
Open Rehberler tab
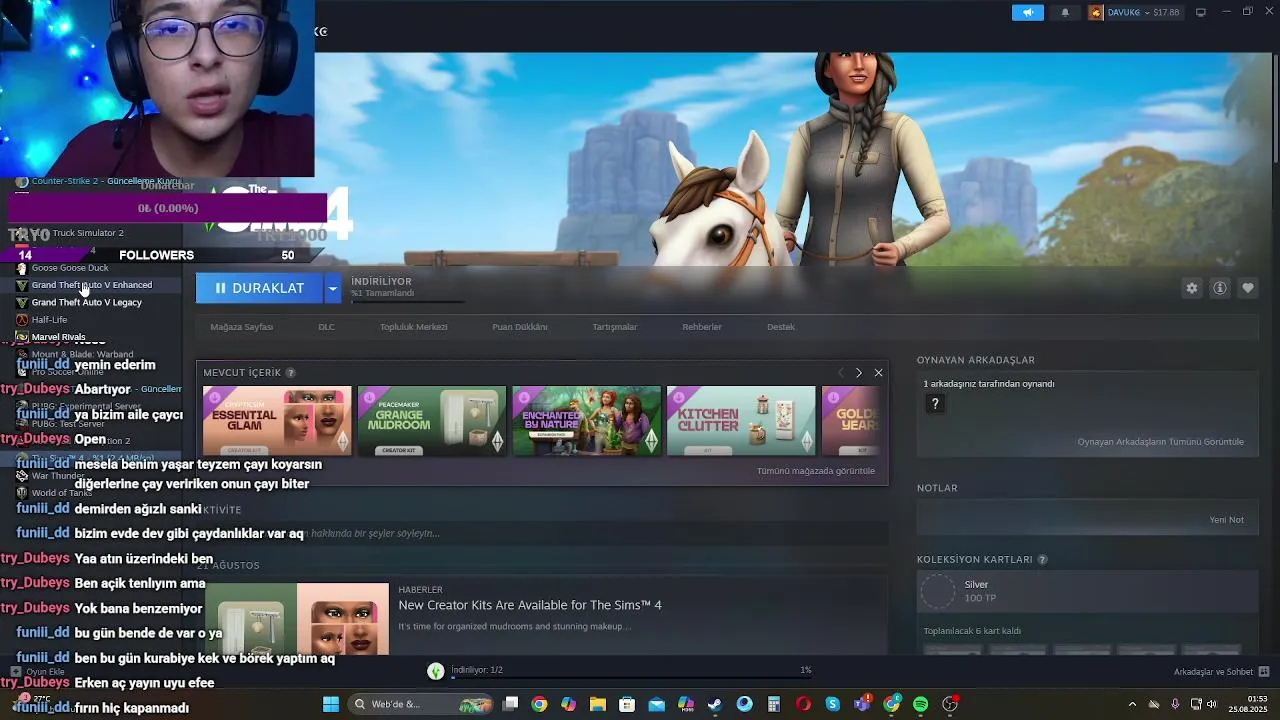tap(702, 327)
